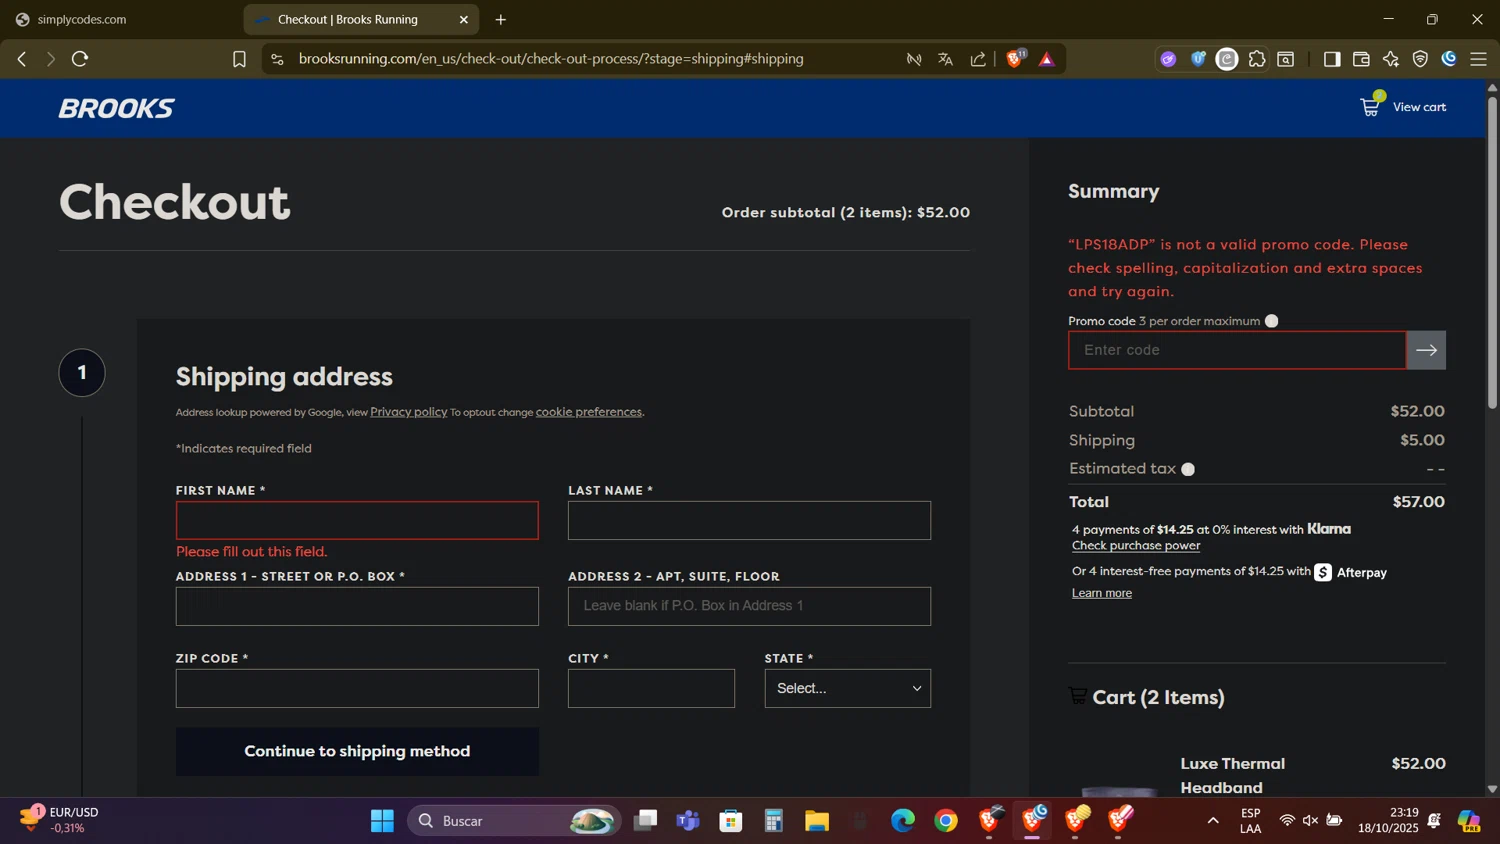Click the browser address bar URL

551,59
